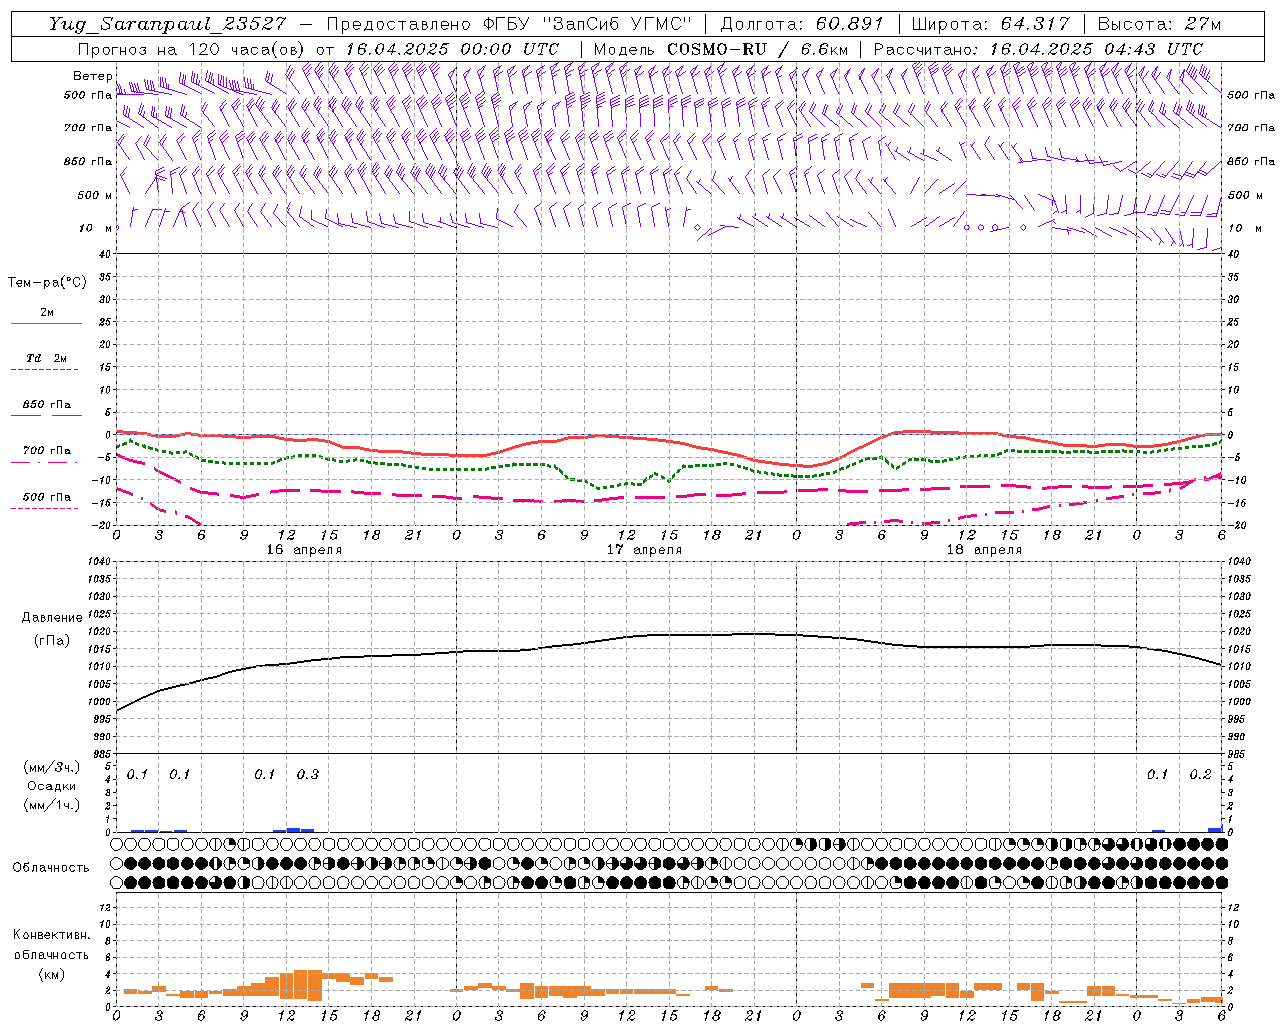Viewport: 1280px width, 1024px height.
Task: Click the Высота: 27м value
Action: [x=1160, y=24]
